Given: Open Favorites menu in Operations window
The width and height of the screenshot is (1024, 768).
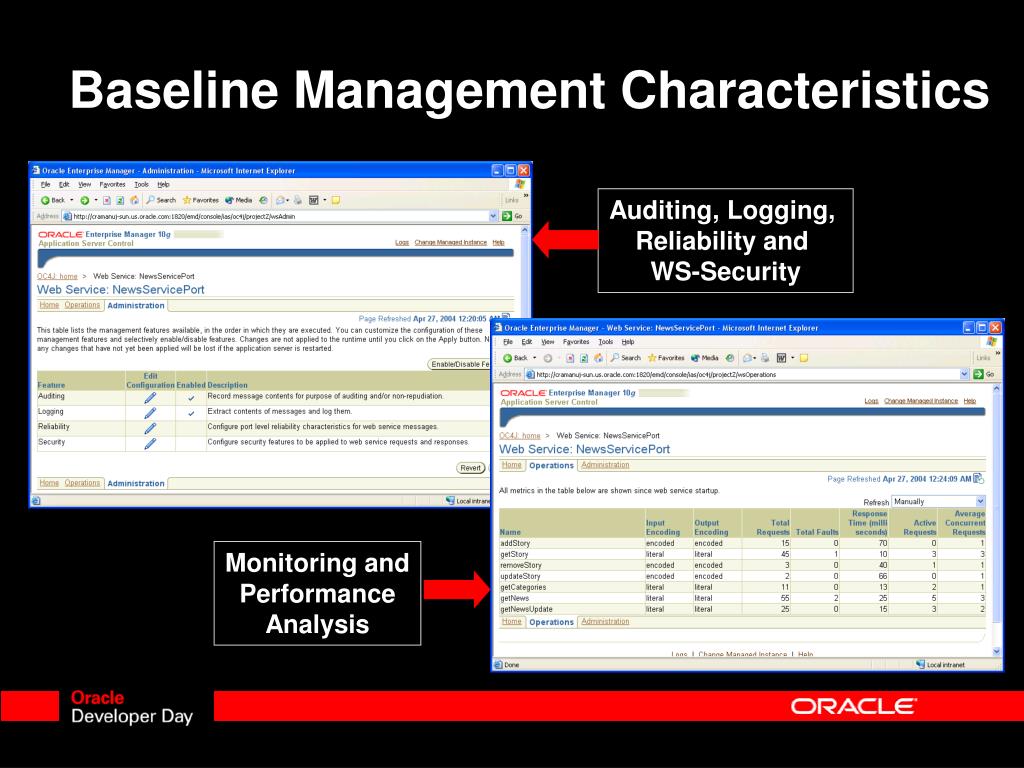Looking at the screenshot, I should [x=576, y=342].
